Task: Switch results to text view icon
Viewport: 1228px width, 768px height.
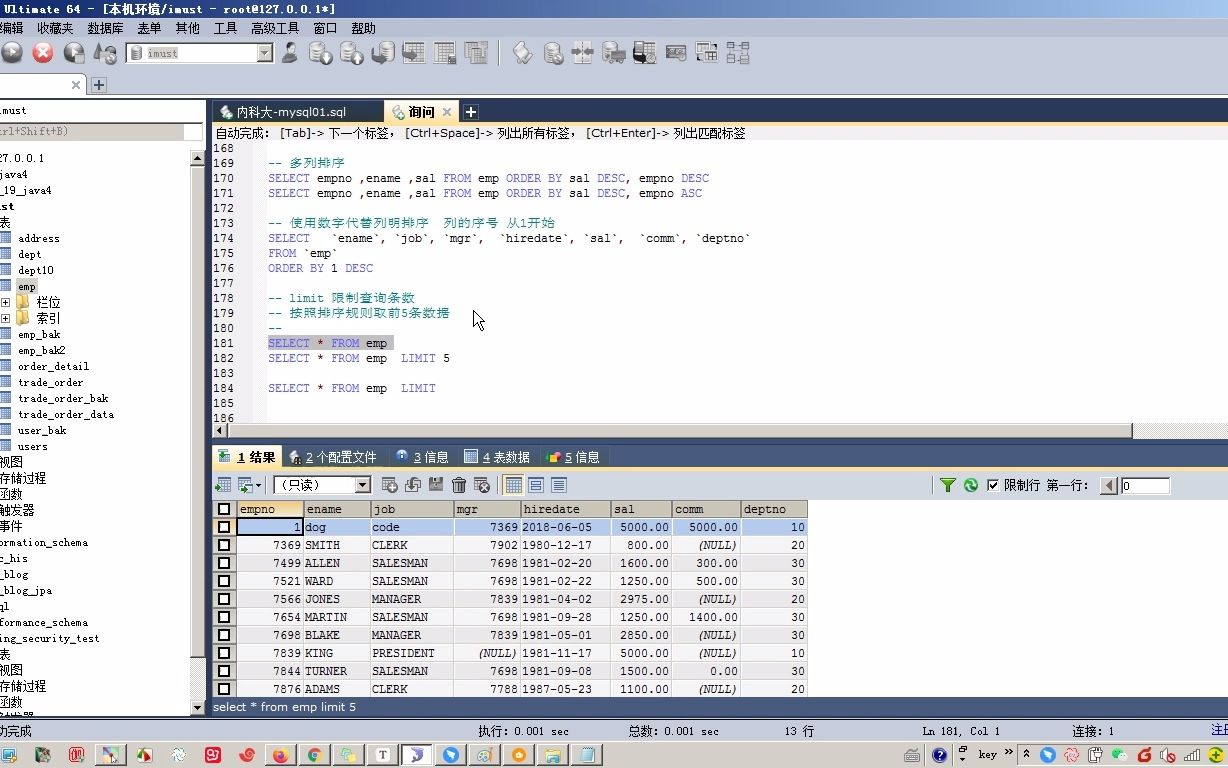Action: (x=559, y=485)
